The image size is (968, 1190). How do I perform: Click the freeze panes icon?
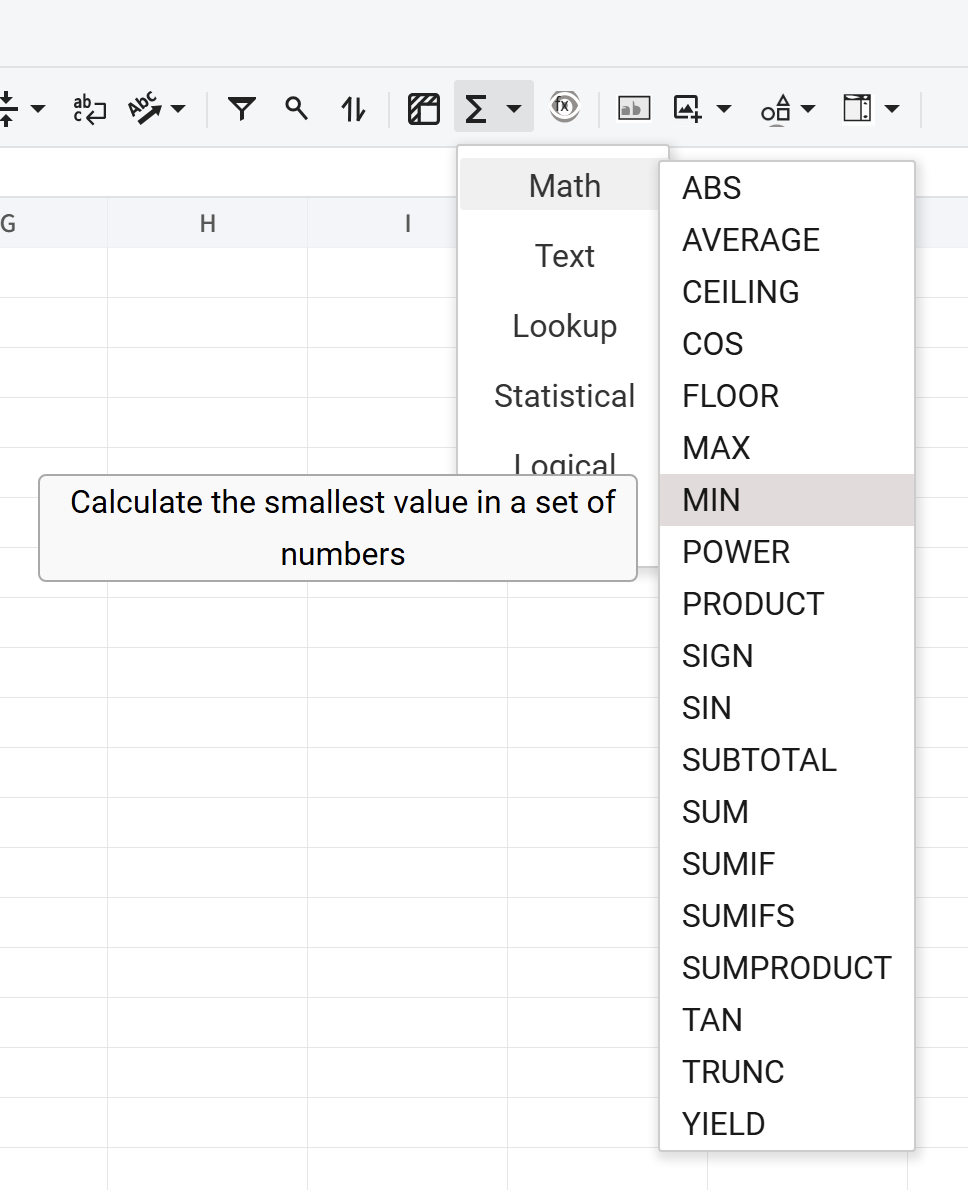pyautogui.click(x=424, y=108)
